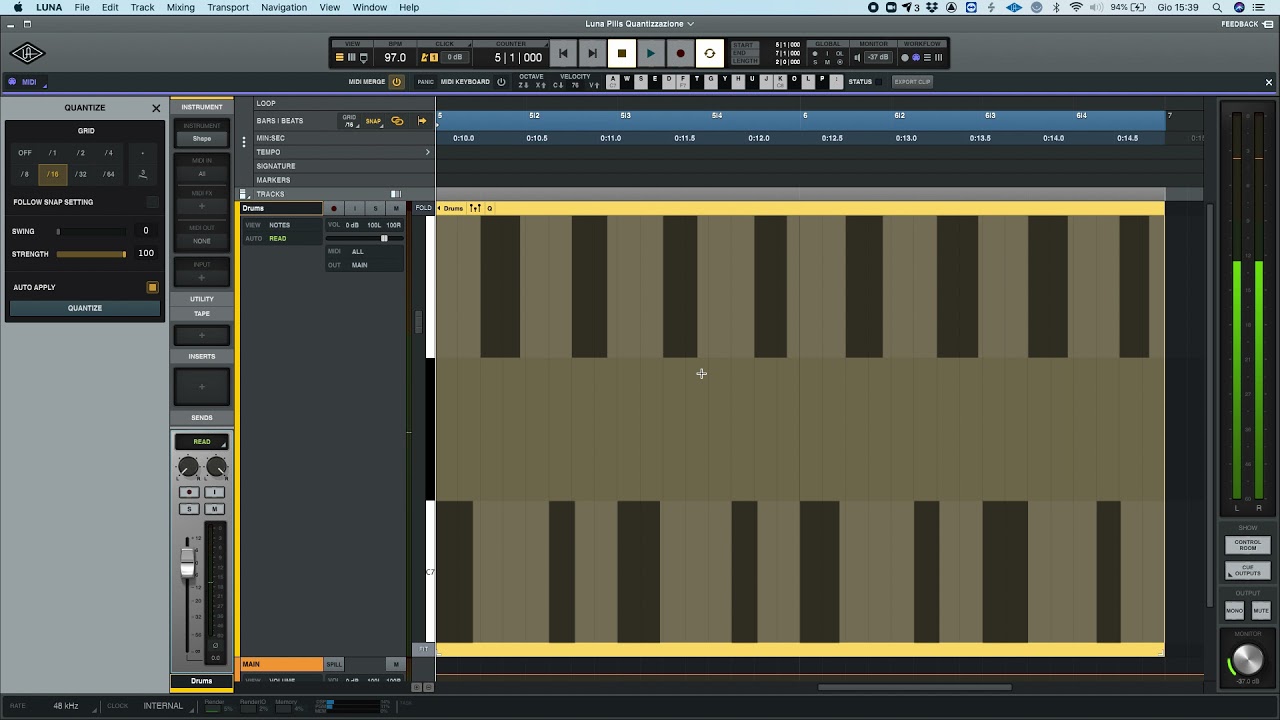Toggle channel strip Solo button
This screenshot has width=1280, height=720.
(x=189, y=509)
